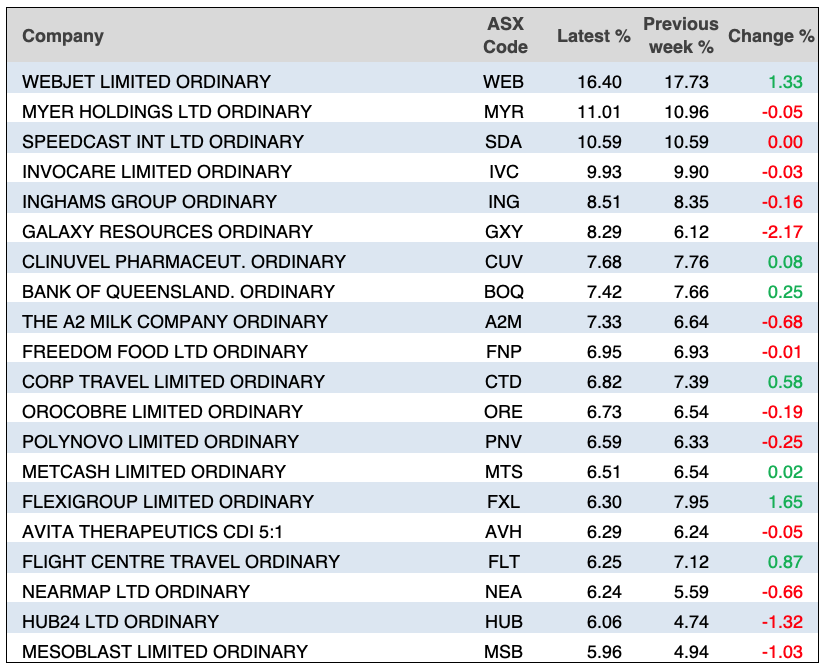Click the Latest % column header
The image size is (826, 670).
pos(594,36)
